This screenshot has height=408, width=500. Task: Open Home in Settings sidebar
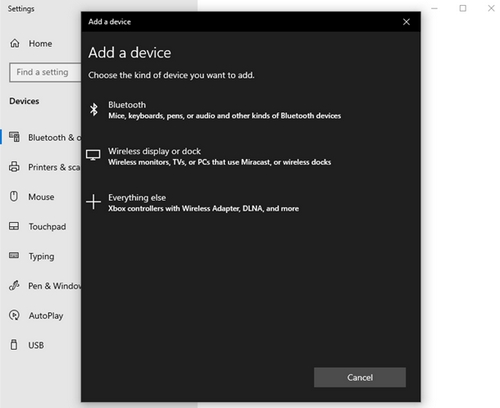click(x=40, y=43)
